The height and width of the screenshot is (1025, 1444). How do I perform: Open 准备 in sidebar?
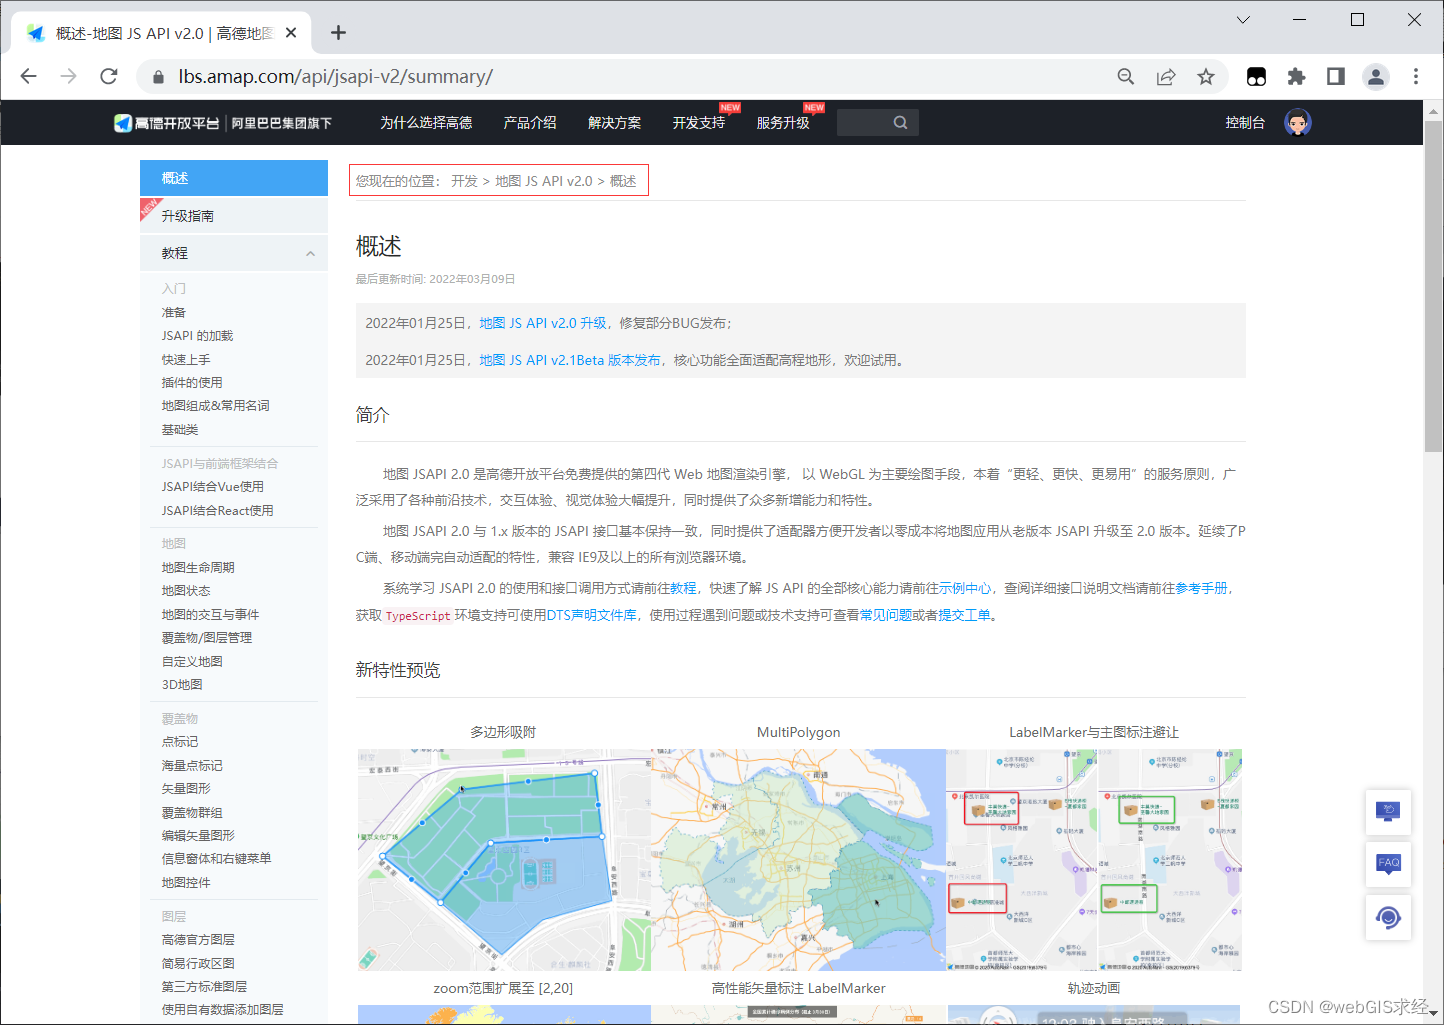click(x=174, y=313)
